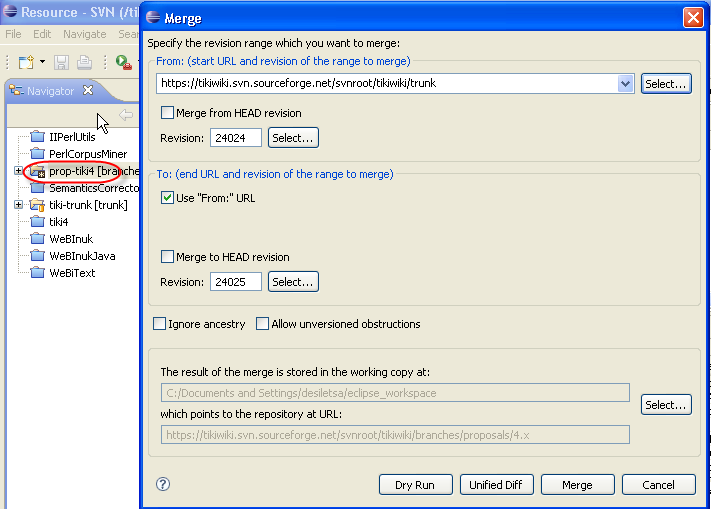Click the Unified Diff button
This screenshot has width=711, height=509.
(x=496, y=485)
